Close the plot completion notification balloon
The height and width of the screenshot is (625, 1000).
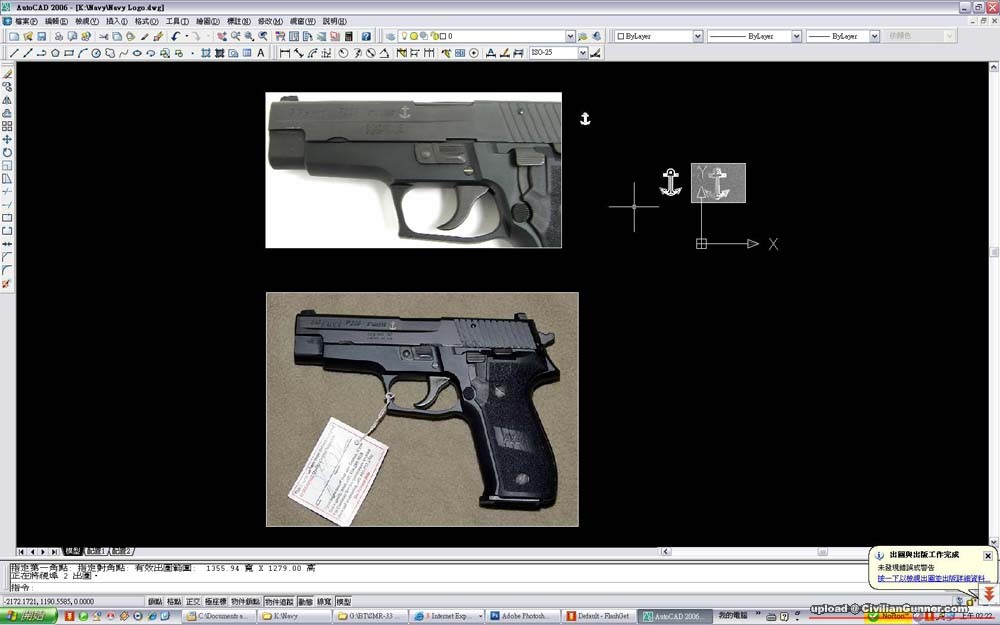[987, 555]
